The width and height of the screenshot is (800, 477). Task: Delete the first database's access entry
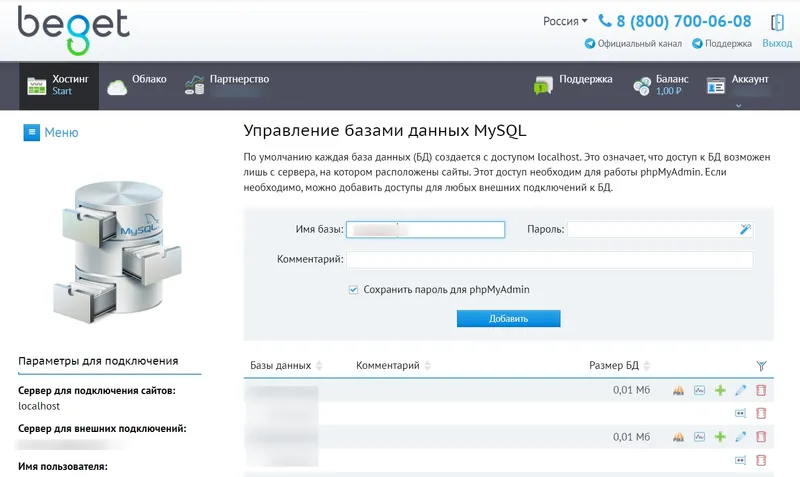(761, 413)
